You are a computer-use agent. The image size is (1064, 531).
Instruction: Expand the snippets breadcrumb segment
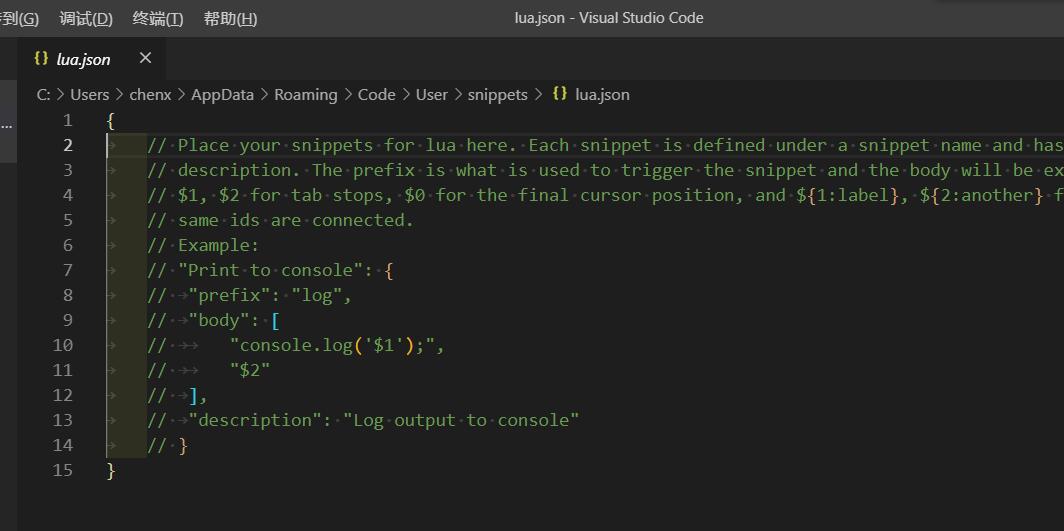coord(497,95)
